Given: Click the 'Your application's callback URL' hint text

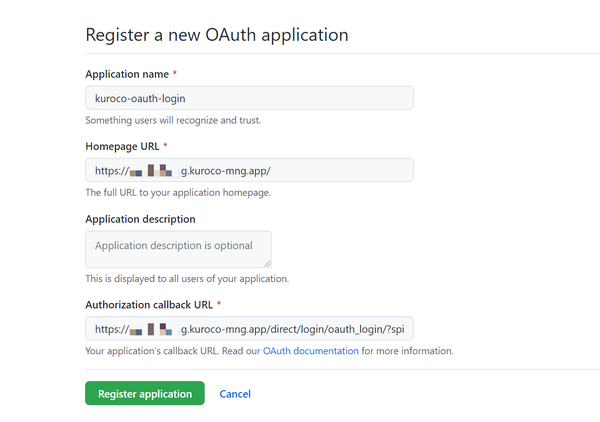Looking at the screenshot, I should click(152, 351).
